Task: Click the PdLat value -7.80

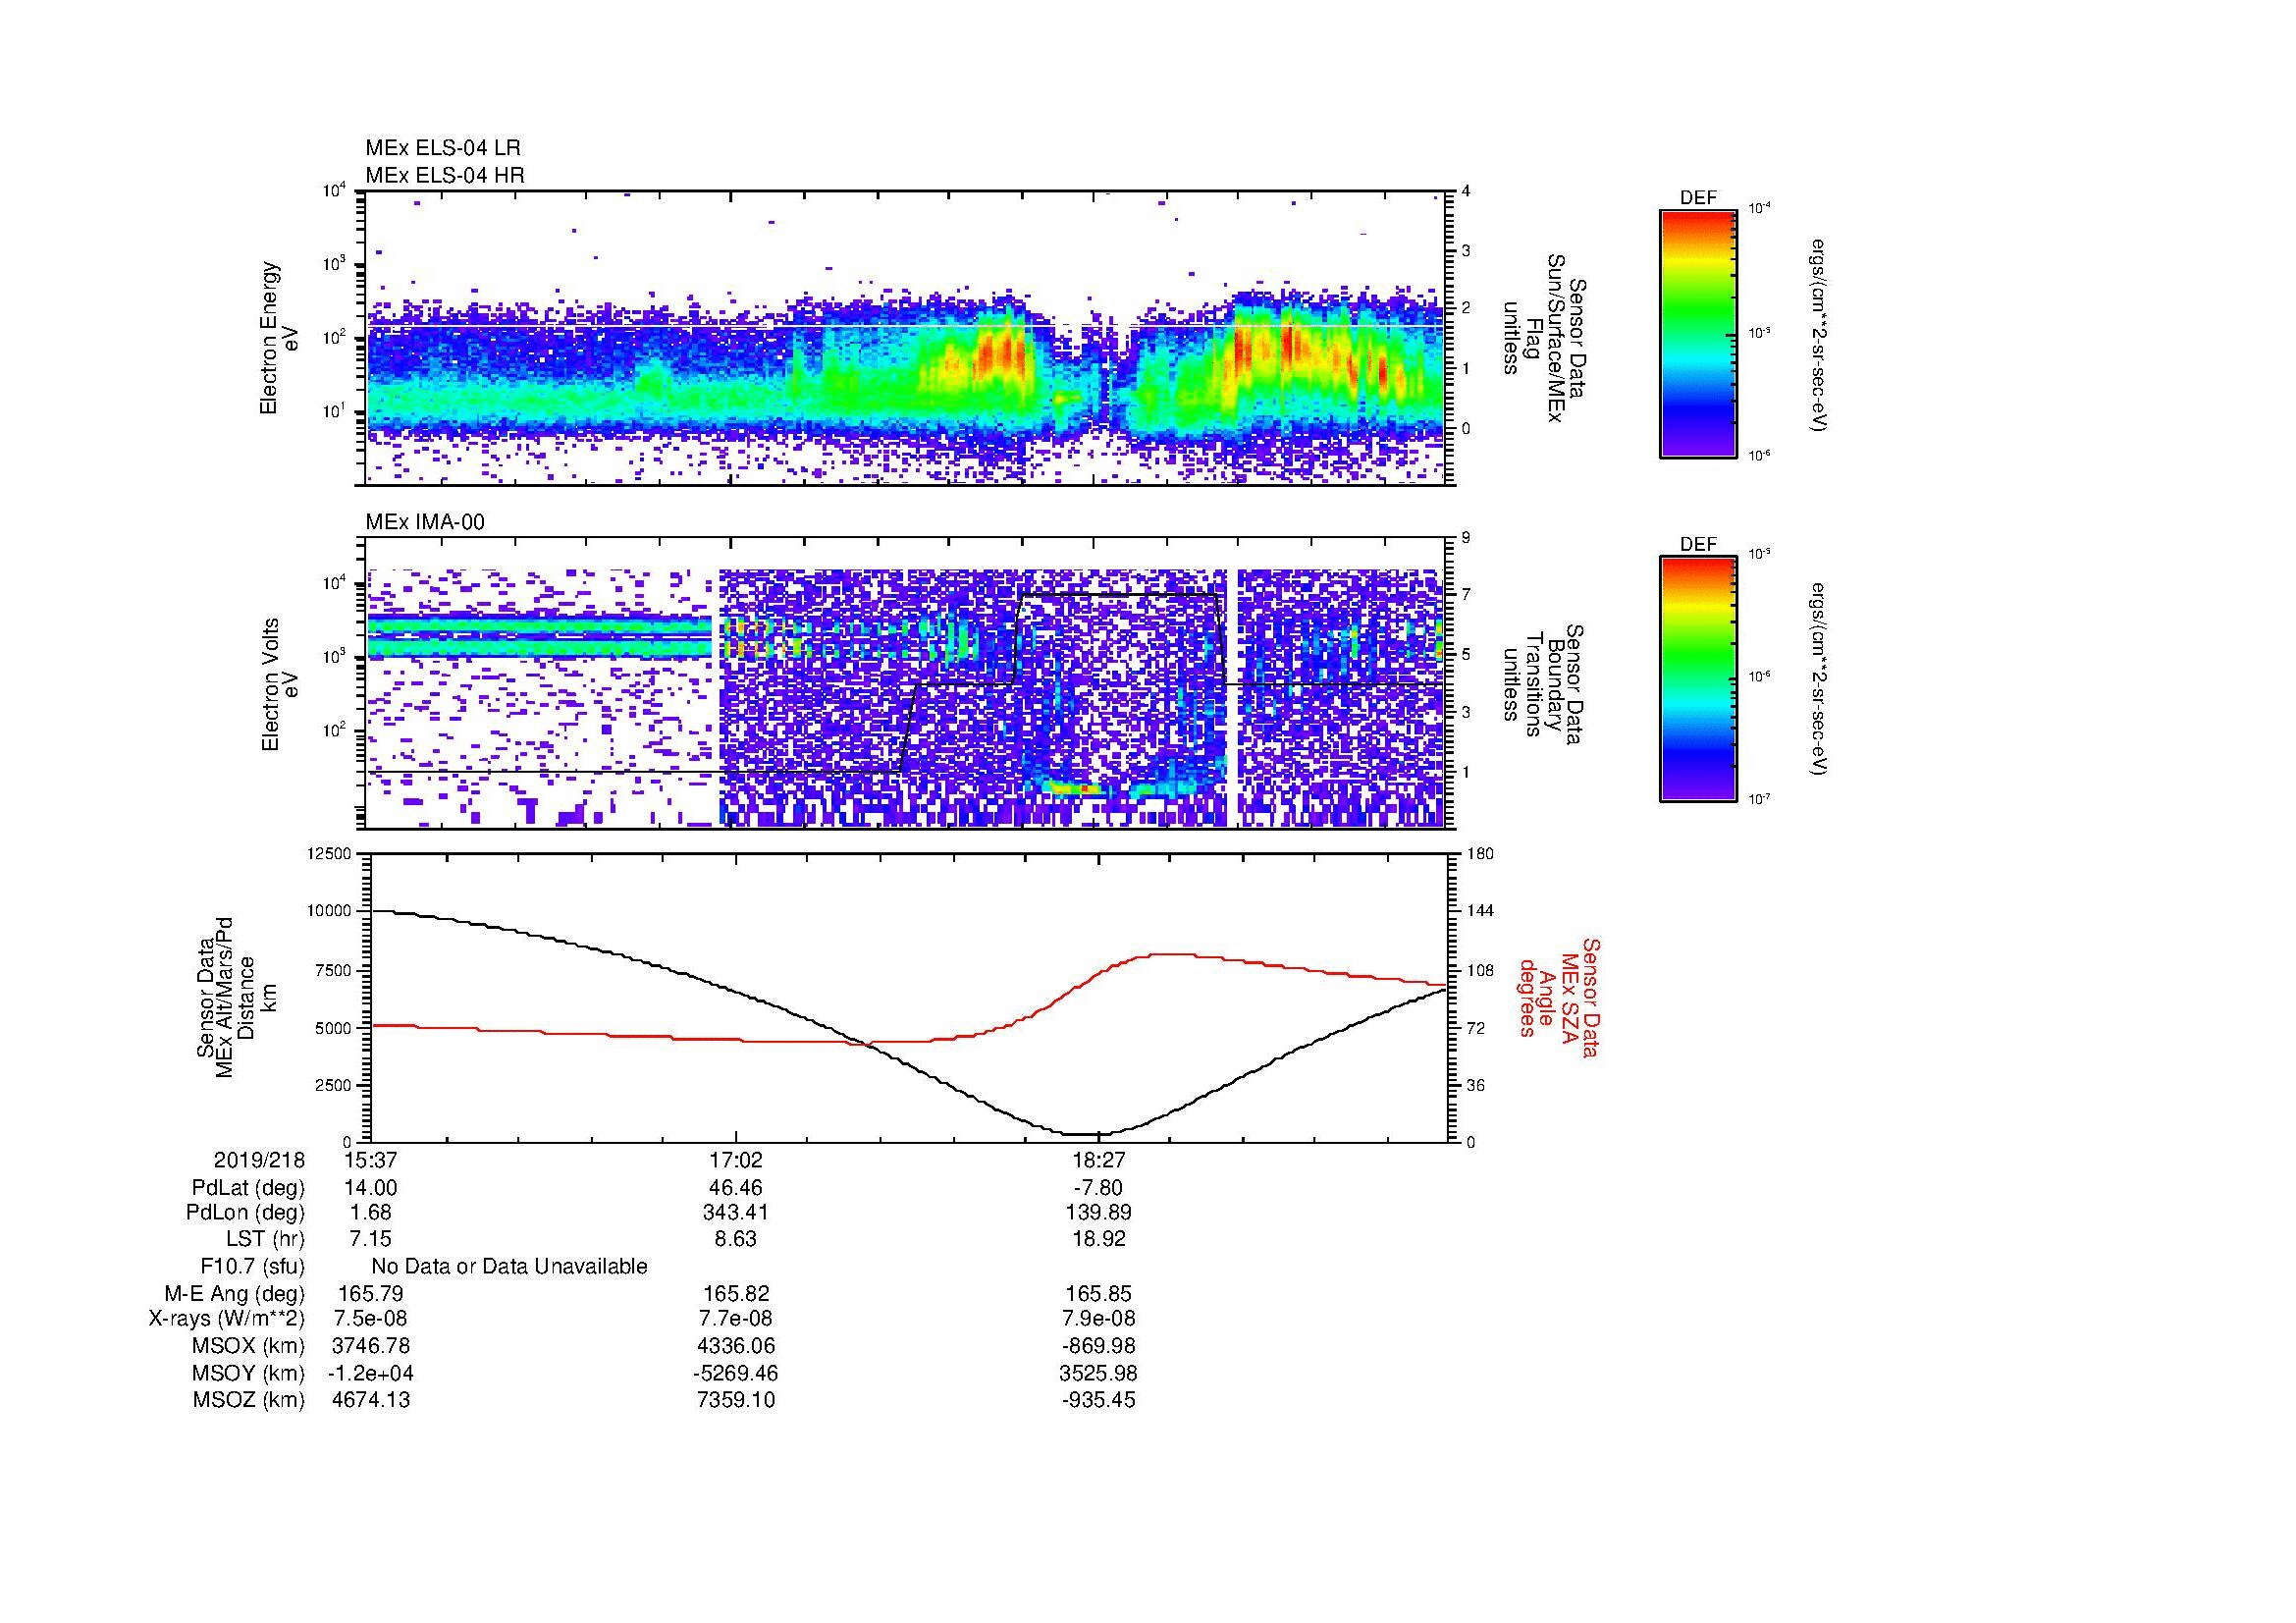Action: click(1098, 1188)
